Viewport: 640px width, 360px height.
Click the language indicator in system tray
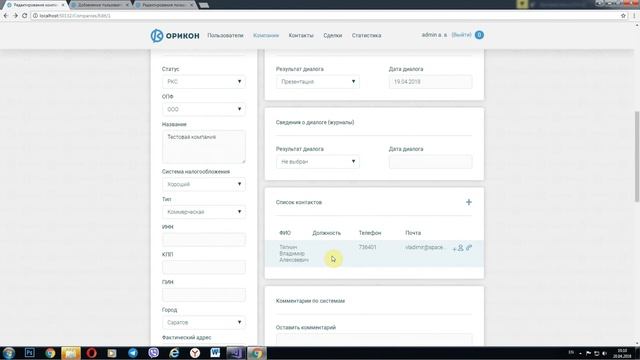coord(571,352)
